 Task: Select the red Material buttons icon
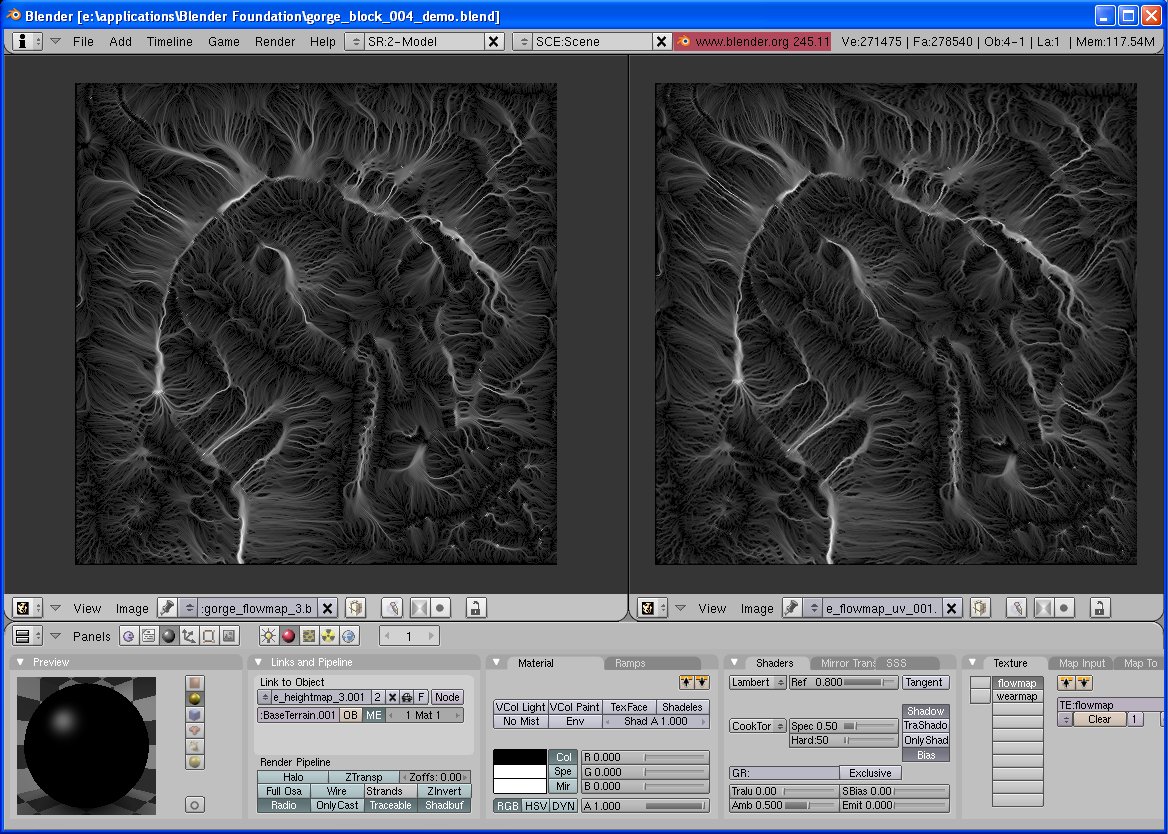click(288, 636)
